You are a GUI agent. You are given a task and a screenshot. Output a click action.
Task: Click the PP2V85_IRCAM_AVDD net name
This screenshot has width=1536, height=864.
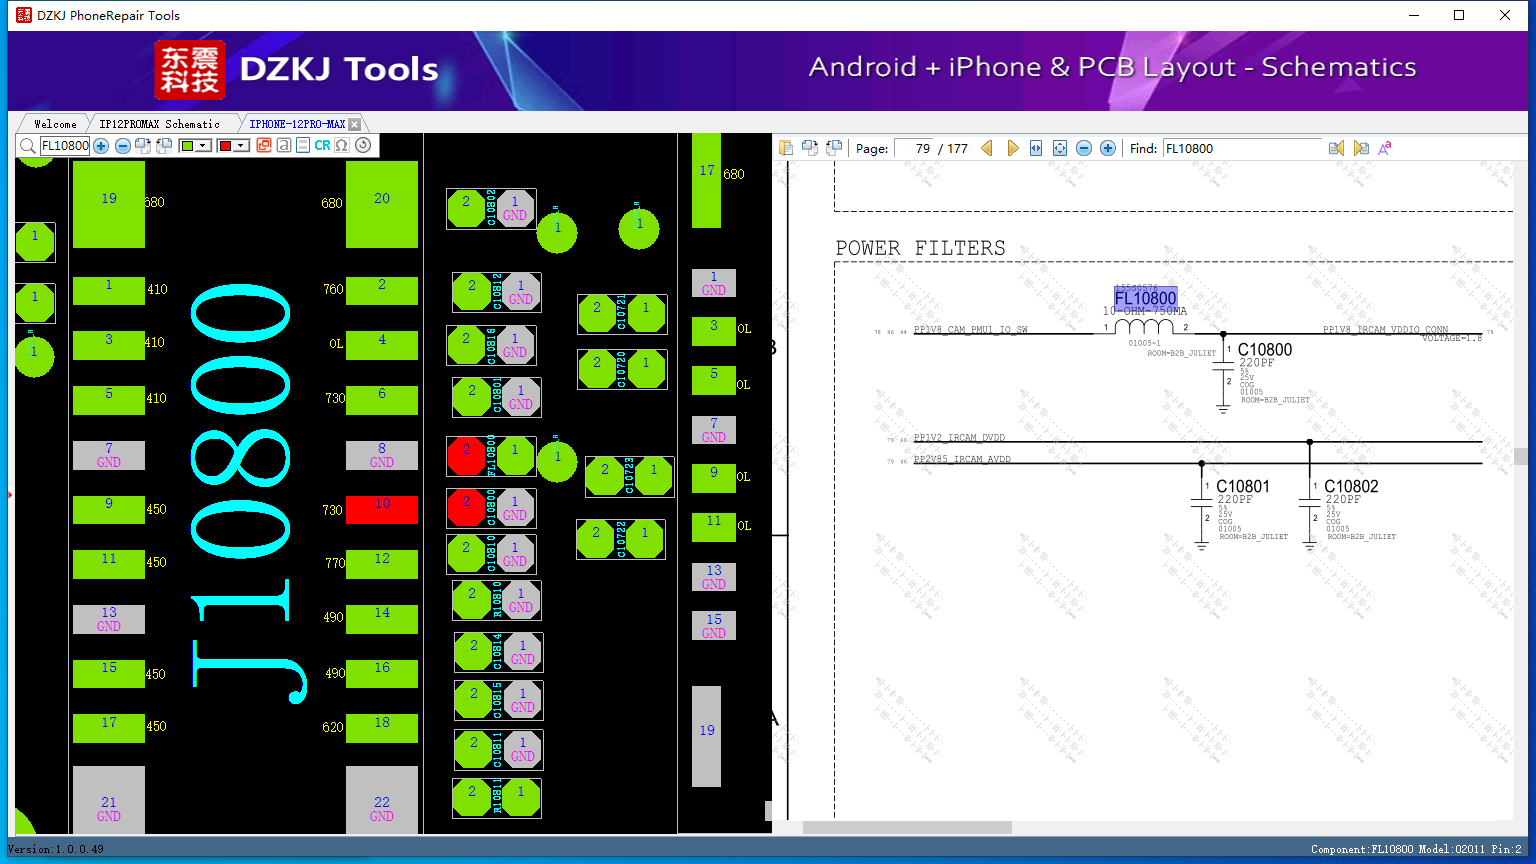tap(963, 460)
